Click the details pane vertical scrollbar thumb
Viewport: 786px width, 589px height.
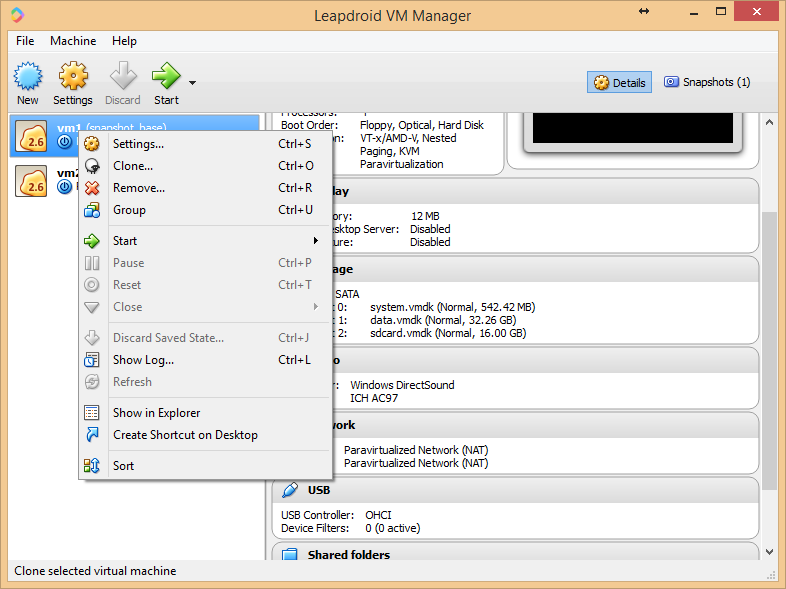coord(770,351)
